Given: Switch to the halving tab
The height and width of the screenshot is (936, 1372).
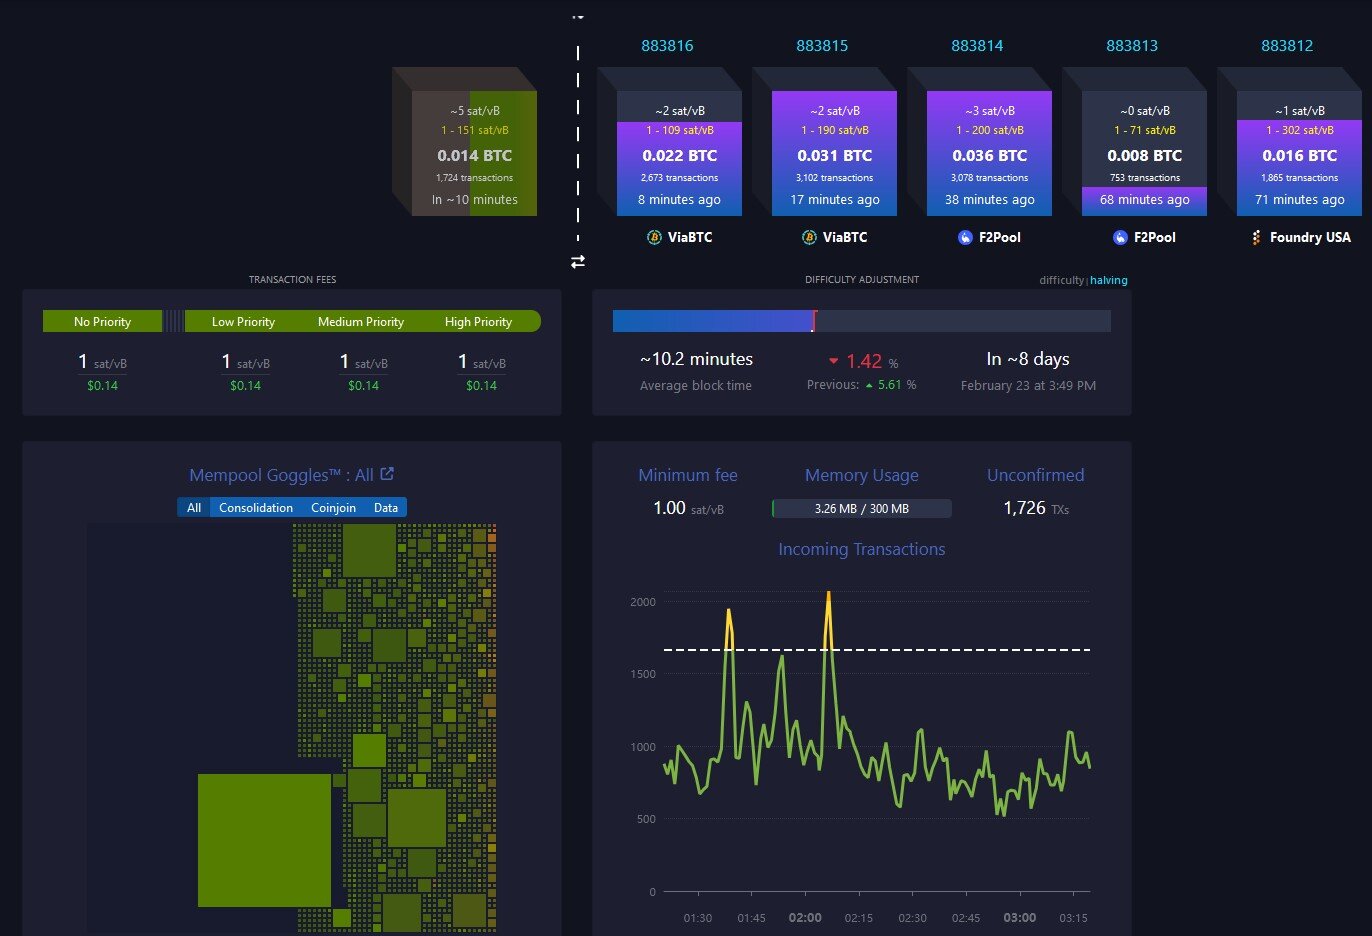Looking at the screenshot, I should (1109, 280).
